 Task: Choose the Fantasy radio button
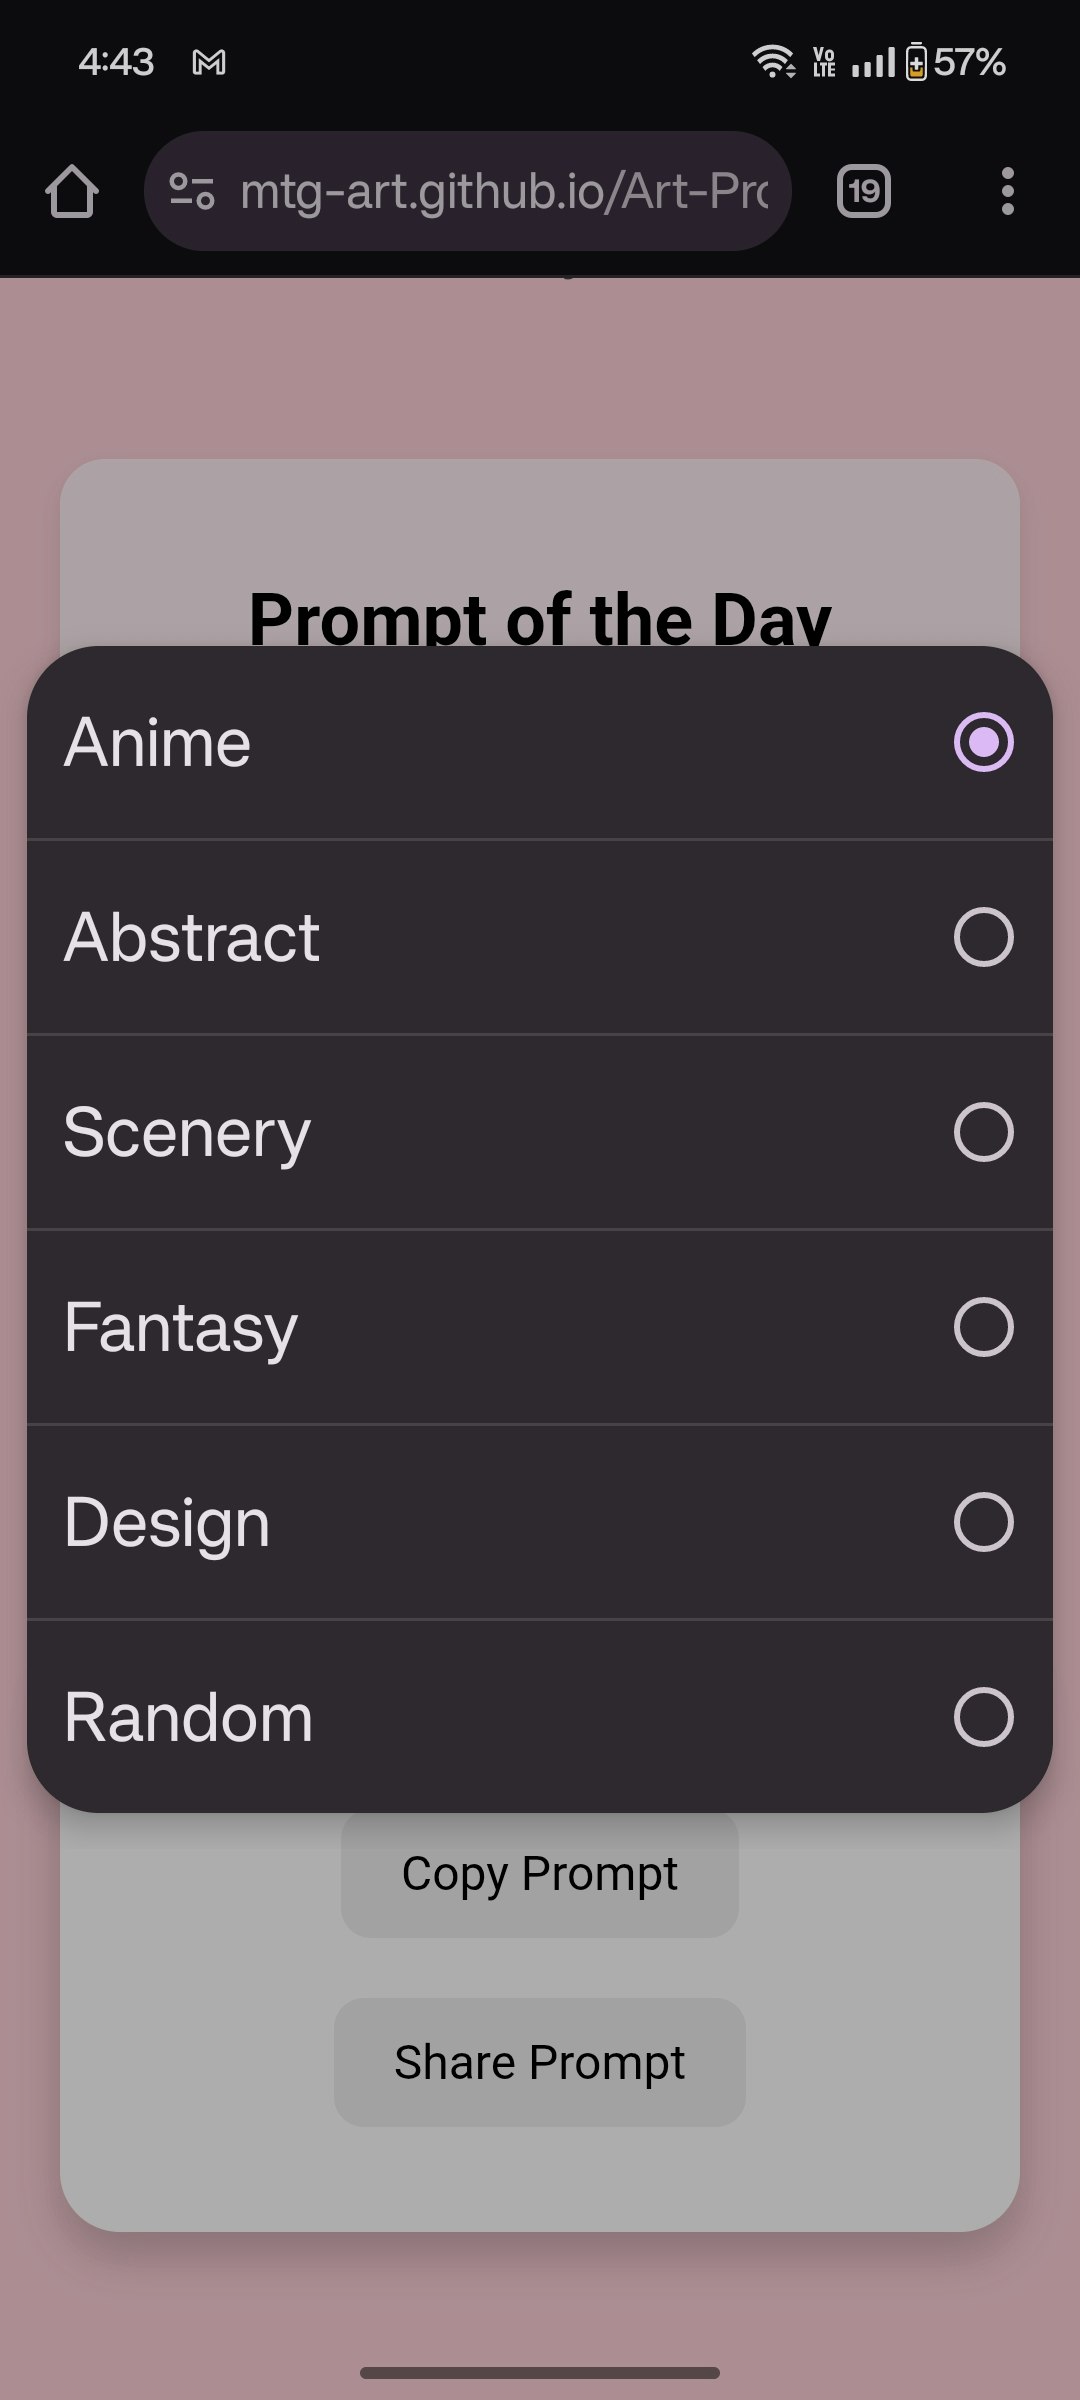point(984,1327)
